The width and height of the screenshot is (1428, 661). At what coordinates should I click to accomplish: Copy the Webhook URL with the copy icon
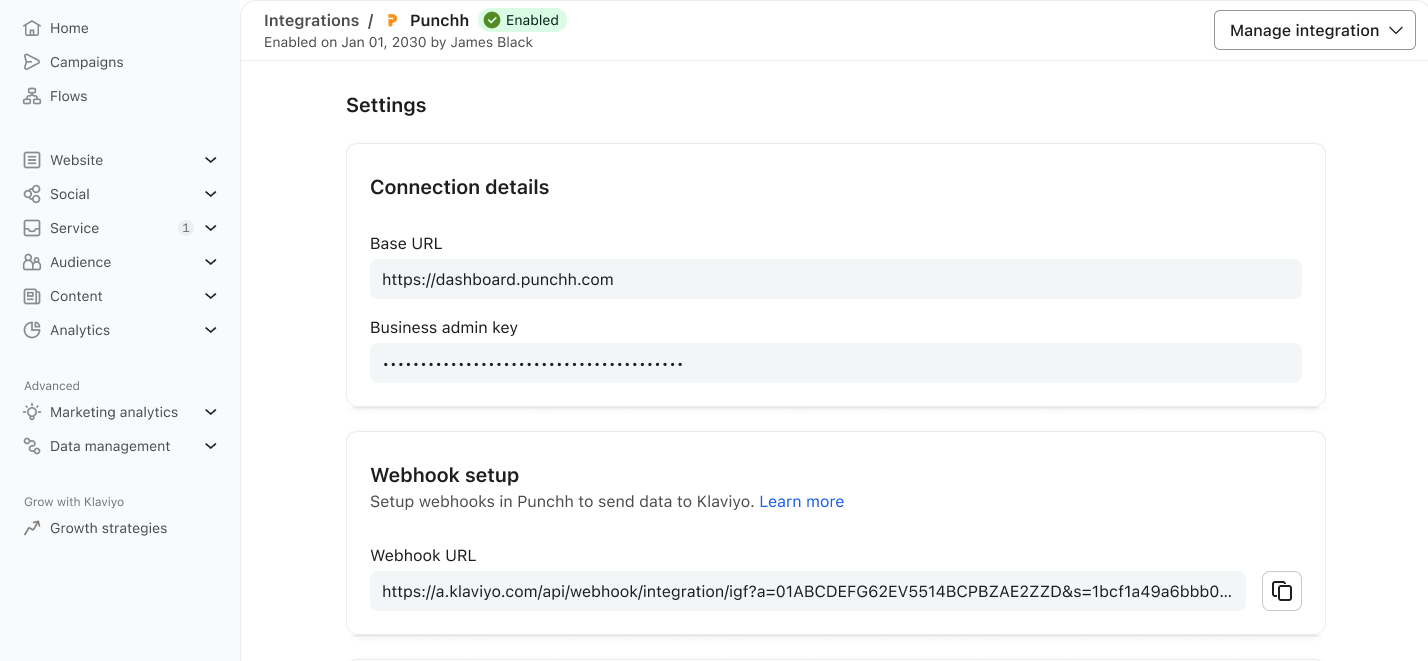point(1282,591)
